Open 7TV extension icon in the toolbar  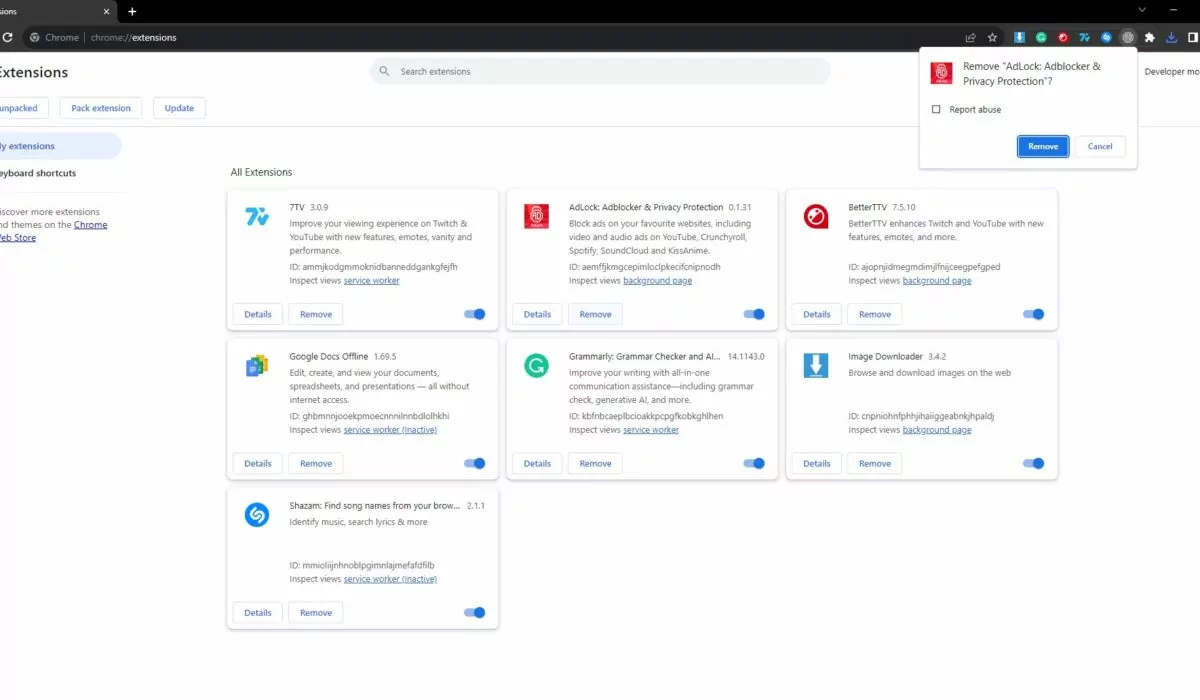[1084, 38]
